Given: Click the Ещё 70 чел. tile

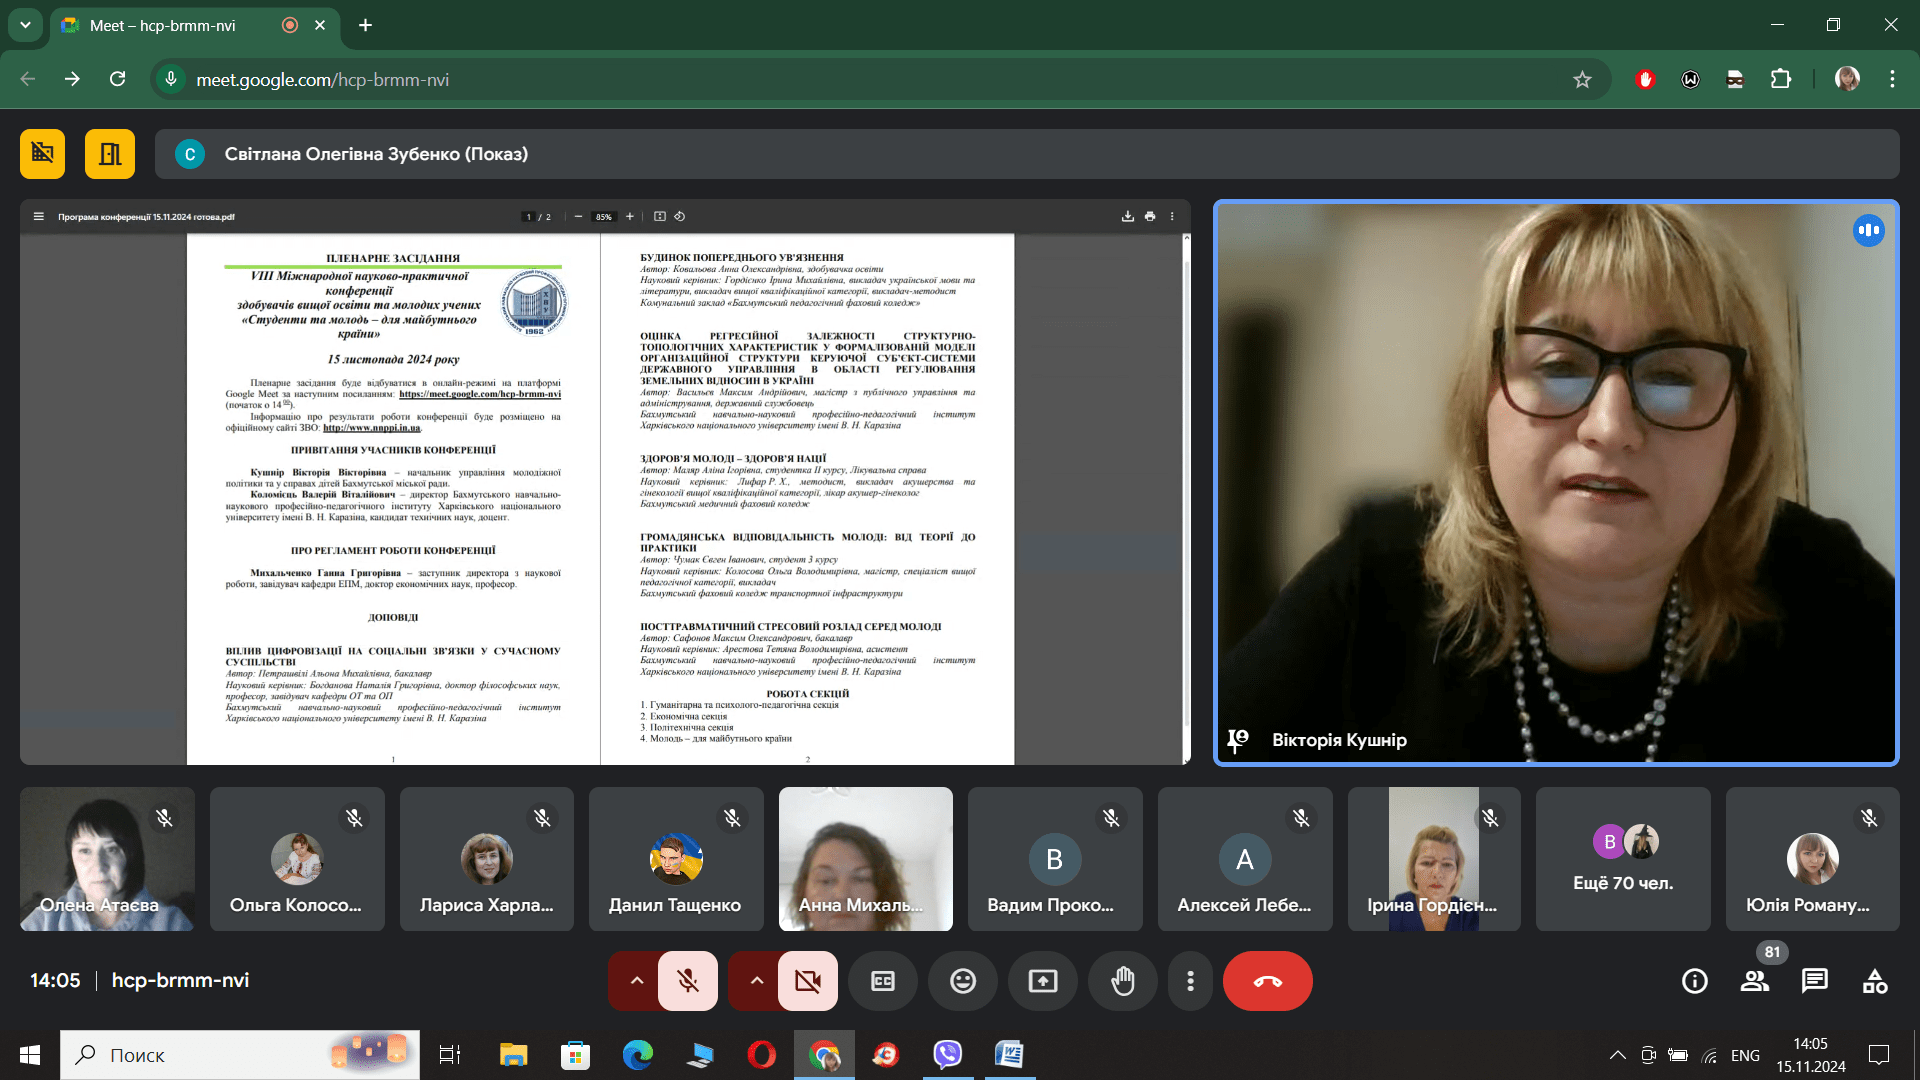Looking at the screenshot, I should pos(1622,859).
